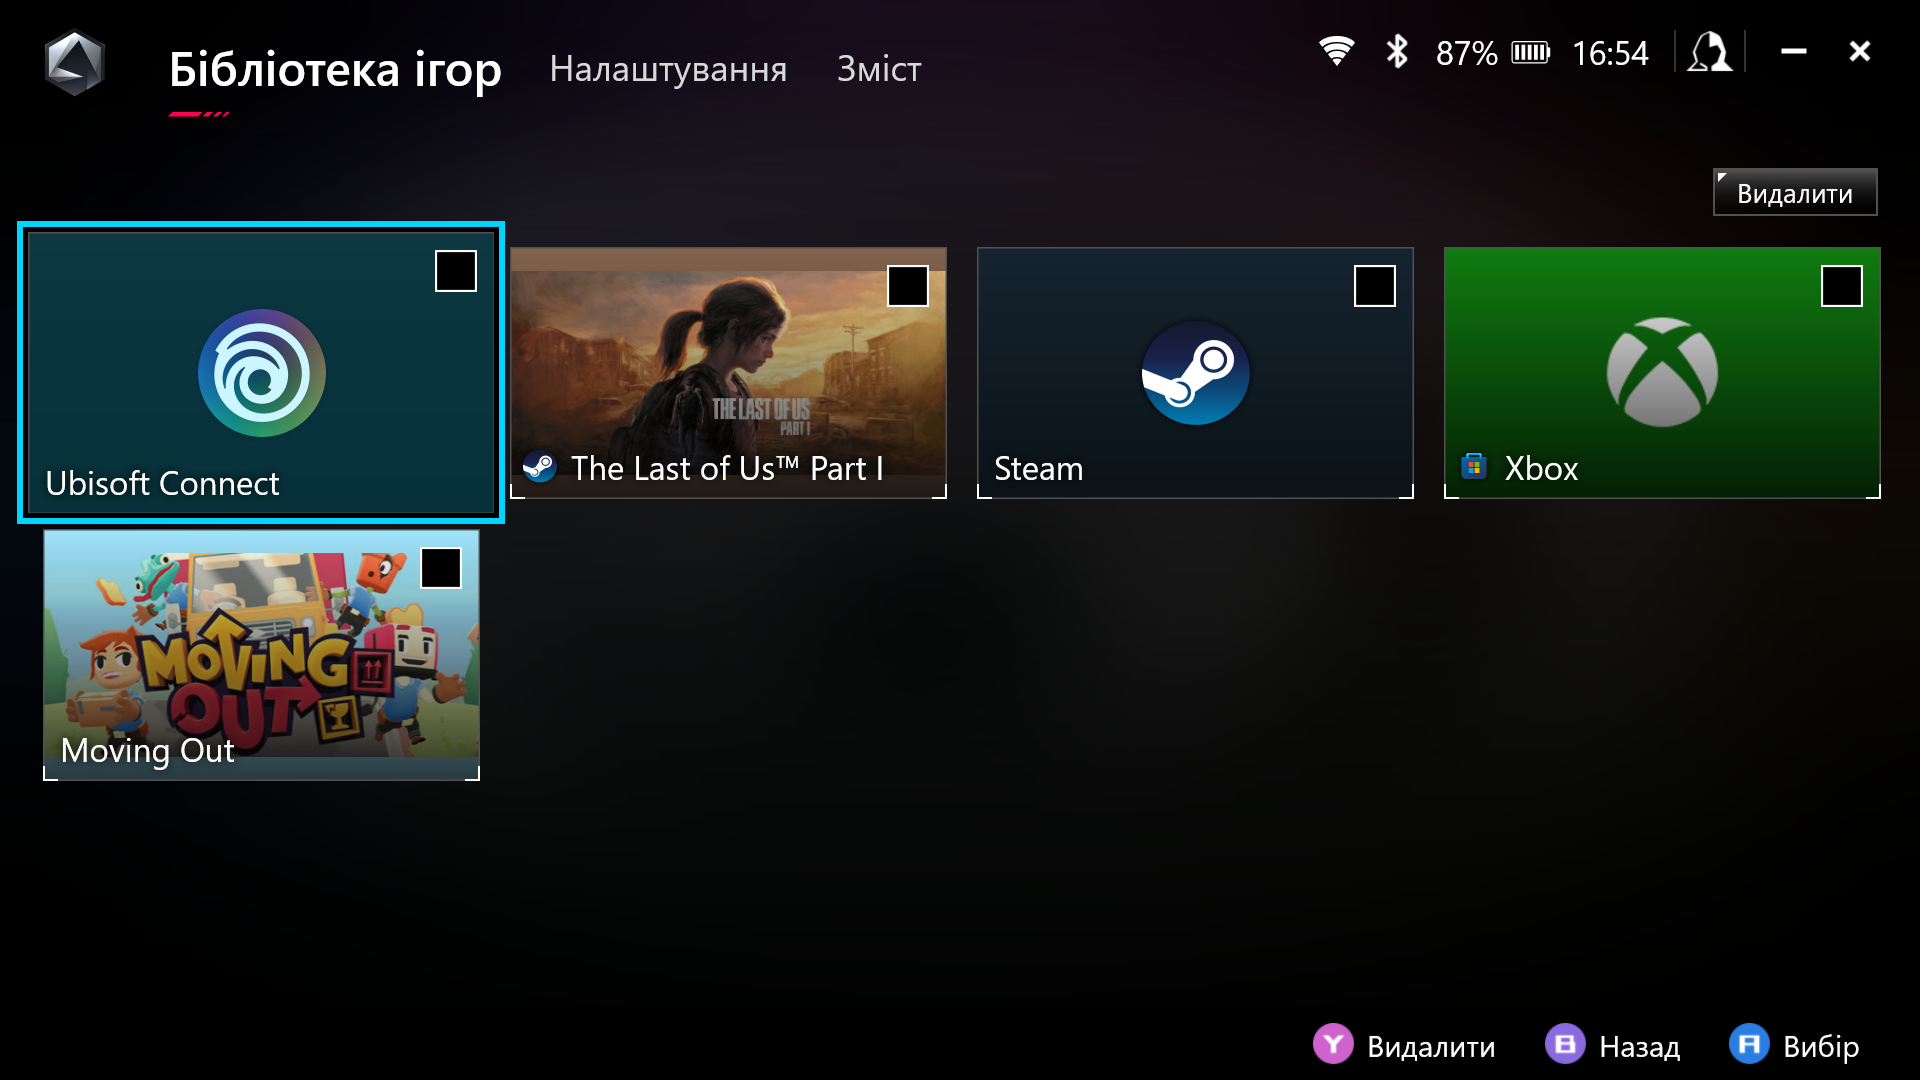
Task: Check the Ubisoft Connect selection checkbox
Action: pyautogui.click(x=456, y=271)
